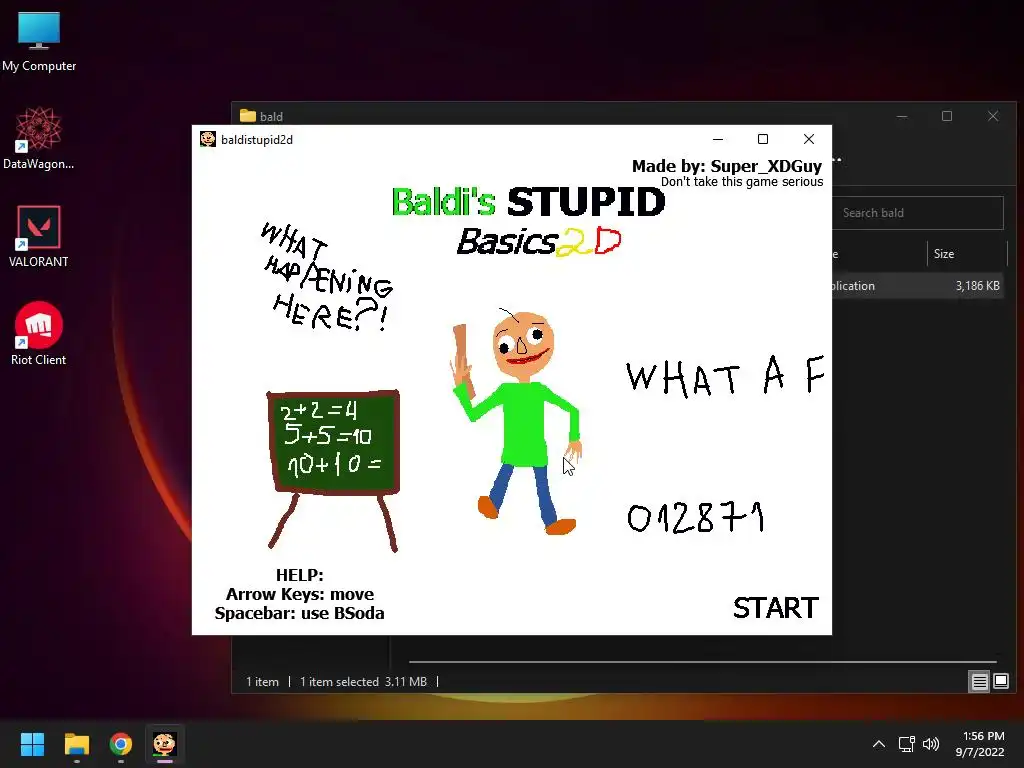Maximize the bald Explorer window

coord(947,116)
